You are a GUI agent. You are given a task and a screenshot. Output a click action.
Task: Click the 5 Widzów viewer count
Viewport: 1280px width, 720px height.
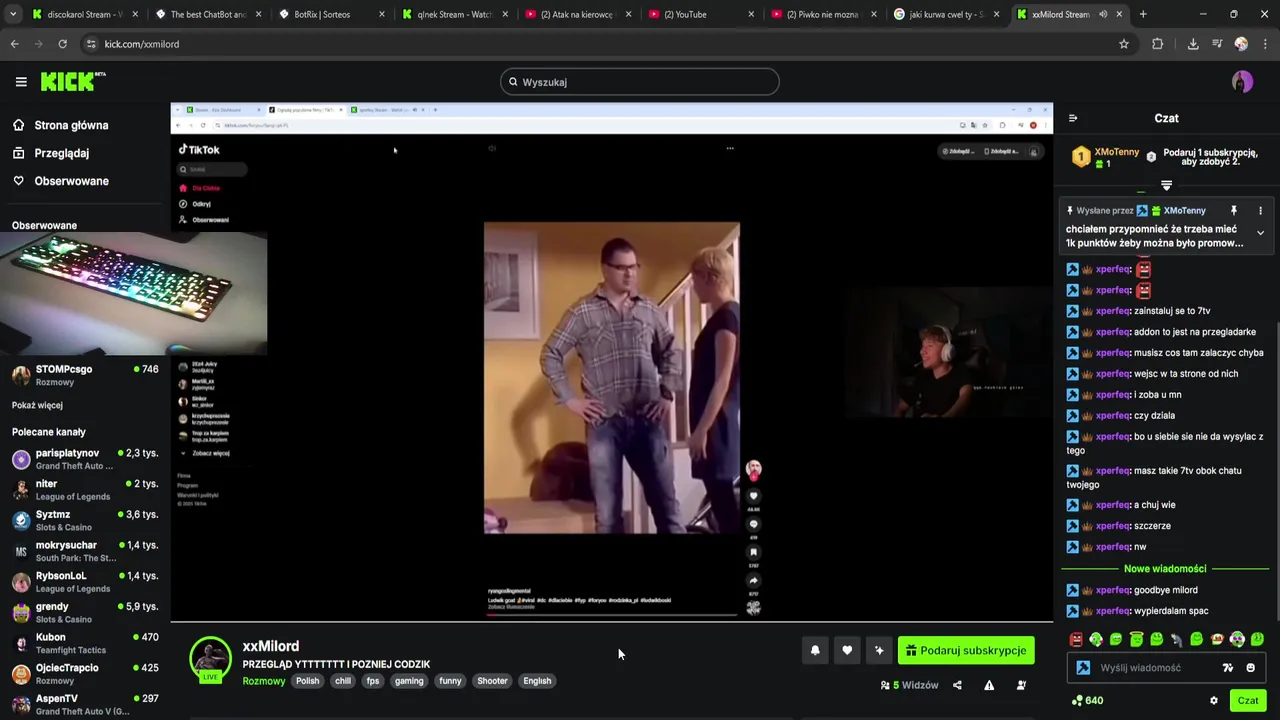pos(909,685)
